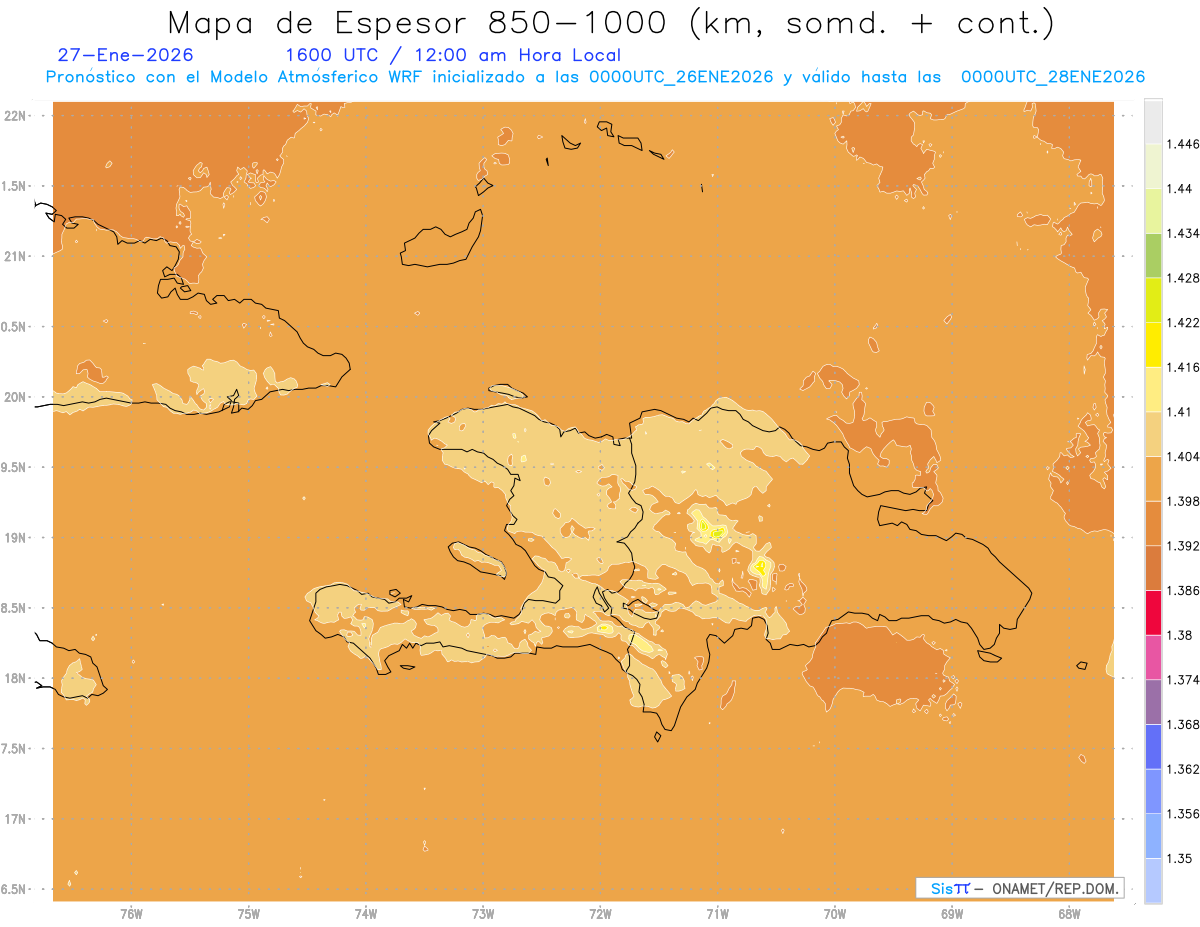
Task: Click the '17N' latitude axis label
Action: click(x=16, y=819)
